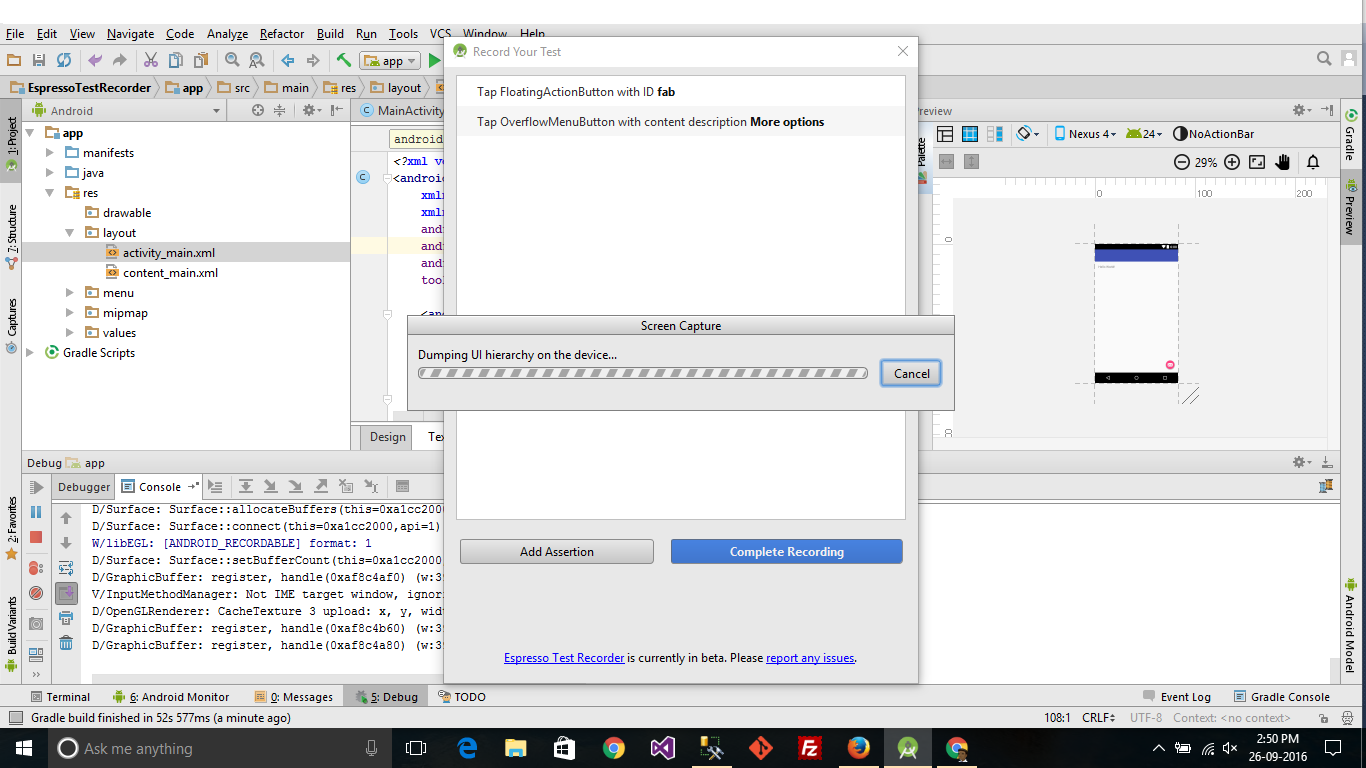Click the Synchronize icon in main toolbar
Image resolution: width=1366 pixels, height=768 pixels.
pos(64,61)
